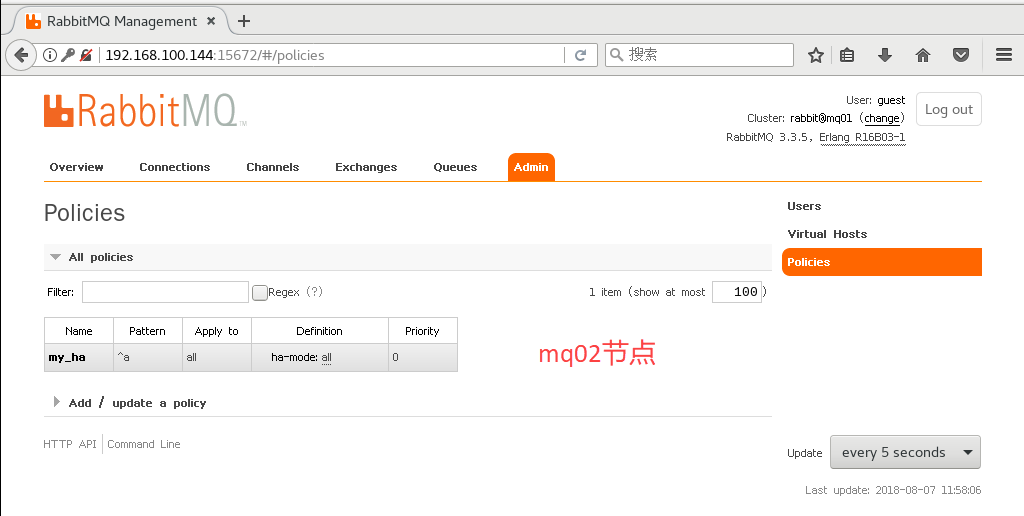This screenshot has height=516, width=1024.
Task: Click the Apply to column header
Action: point(217,331)
